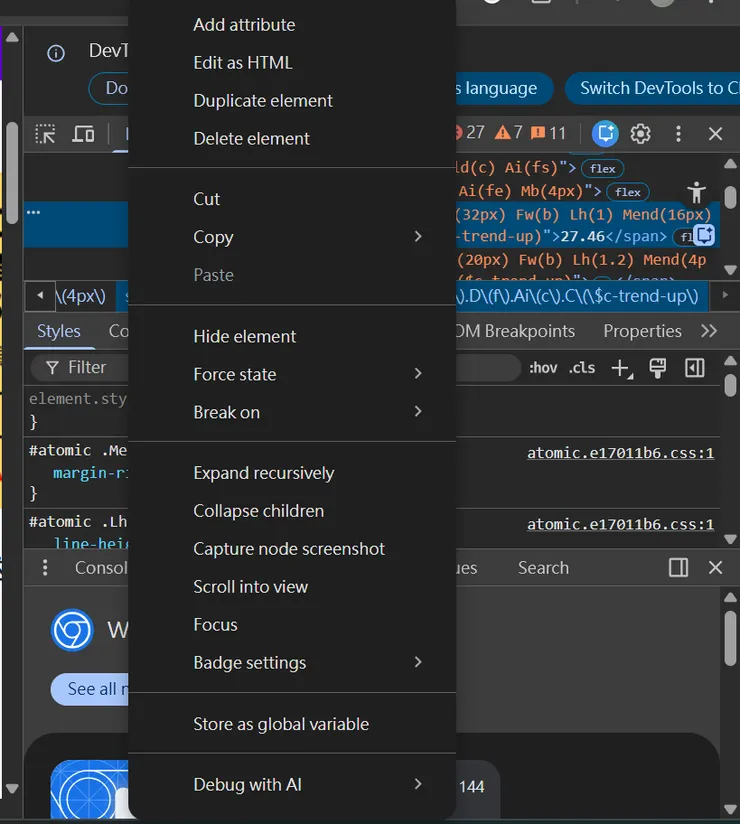Open second atomic.e17011b6.css:1 link

(620, 524)
